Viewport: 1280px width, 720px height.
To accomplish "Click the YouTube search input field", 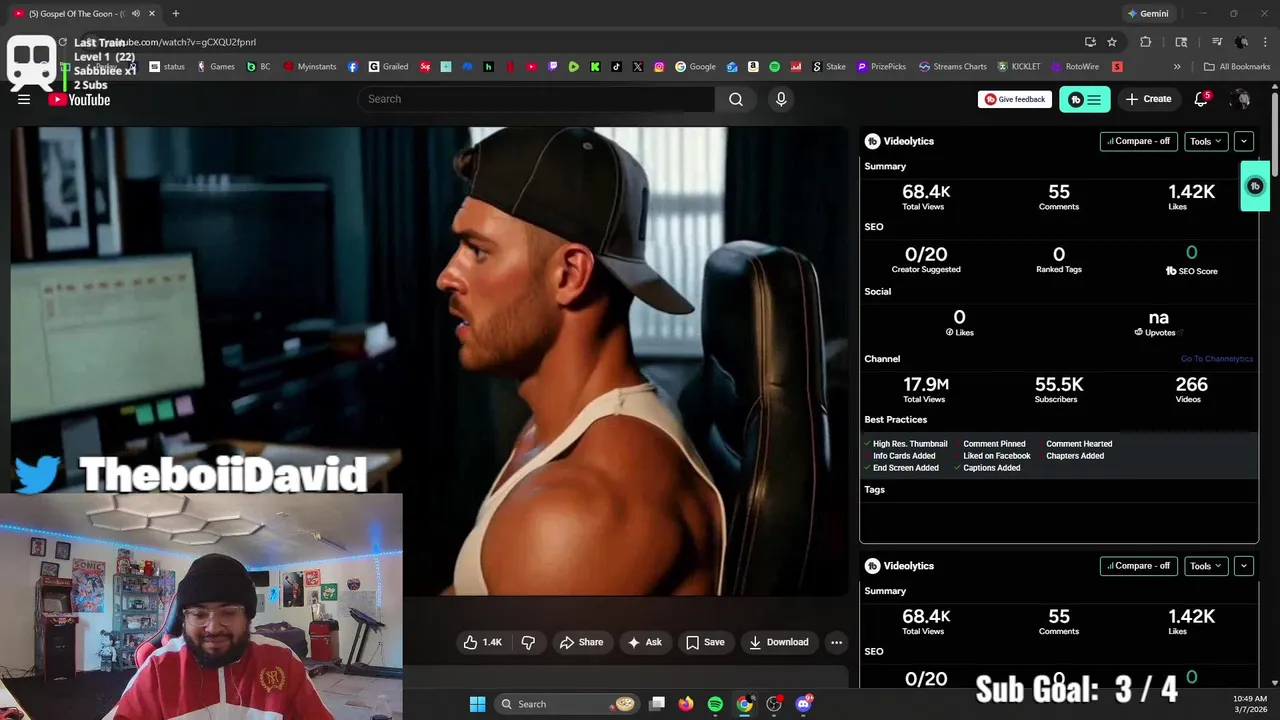I will click(x=536, y=99).
